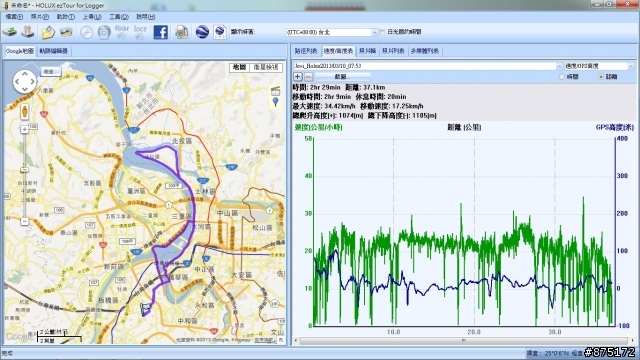Select the orange Street View pegman
Viewport: 640px width, 360px height.
24,111
